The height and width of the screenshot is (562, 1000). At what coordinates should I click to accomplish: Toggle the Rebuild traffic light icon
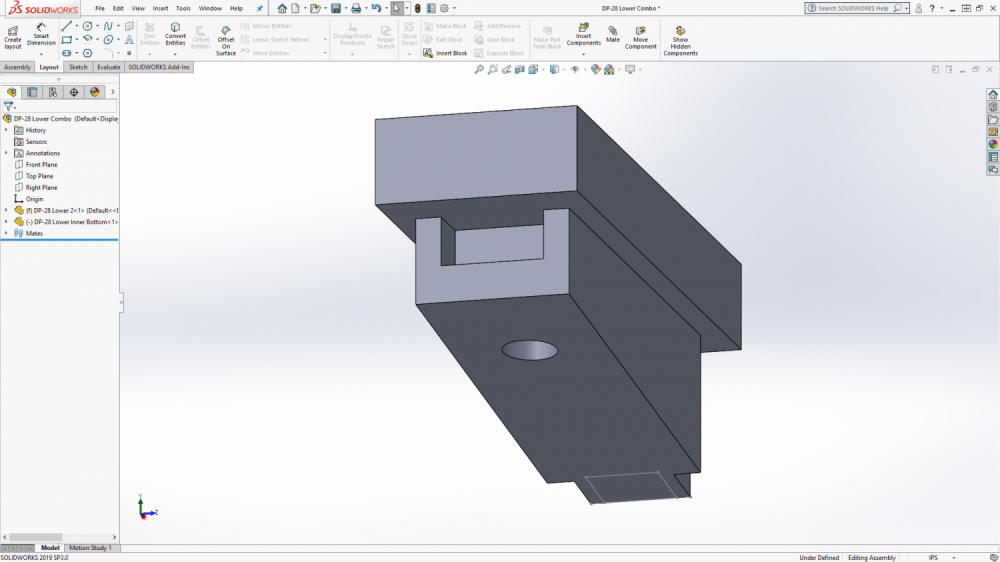(418, 8)
